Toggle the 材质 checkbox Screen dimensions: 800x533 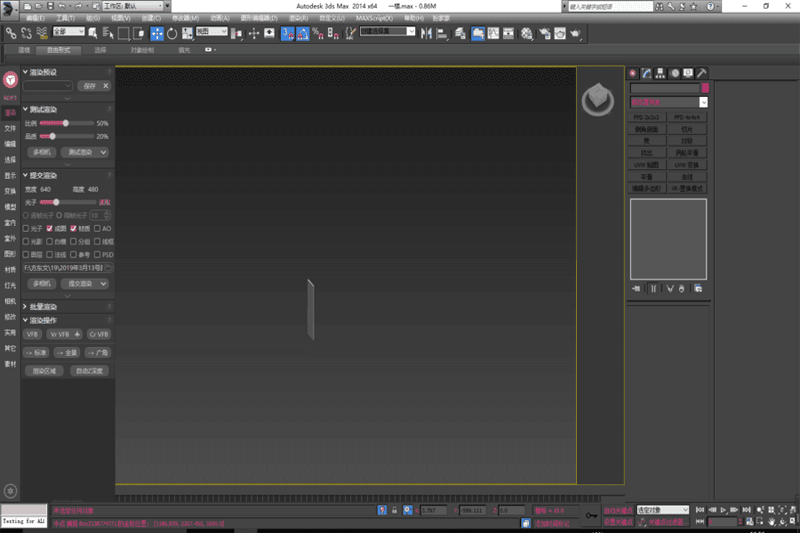(74, 228)
